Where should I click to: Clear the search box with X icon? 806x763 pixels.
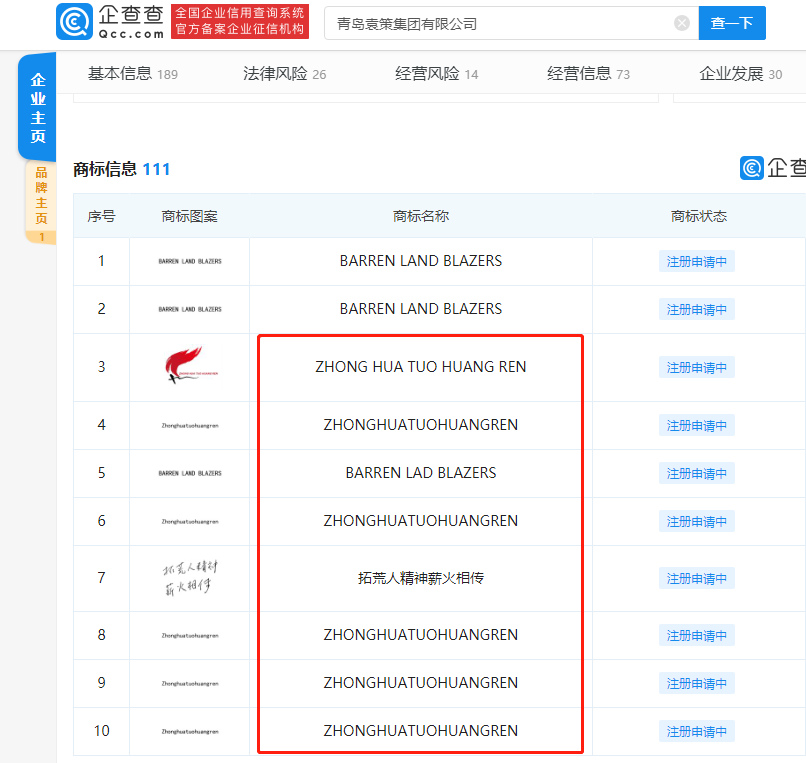coord(682,23)
